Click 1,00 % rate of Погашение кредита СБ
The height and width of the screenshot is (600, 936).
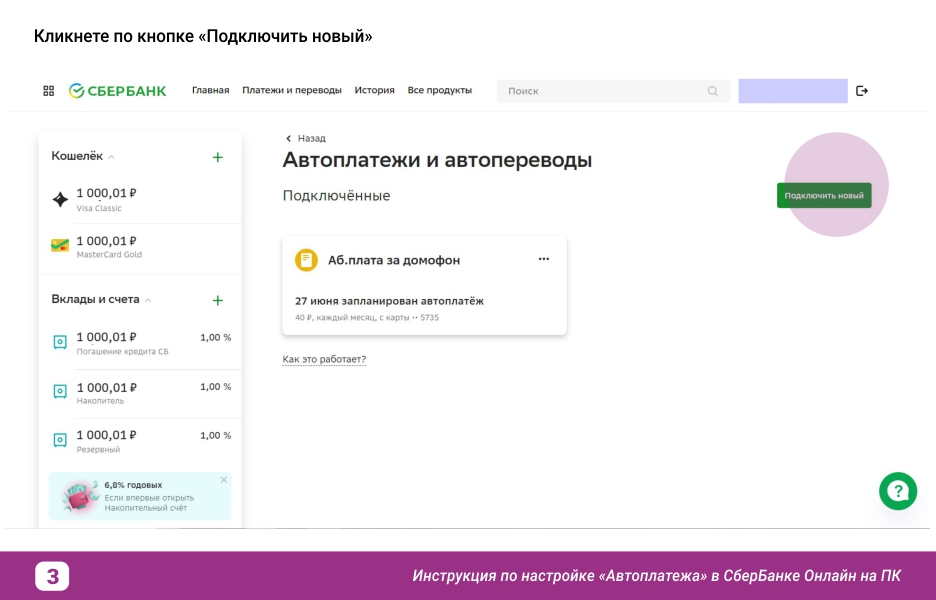pyautogui.click(x=215, y=337)
